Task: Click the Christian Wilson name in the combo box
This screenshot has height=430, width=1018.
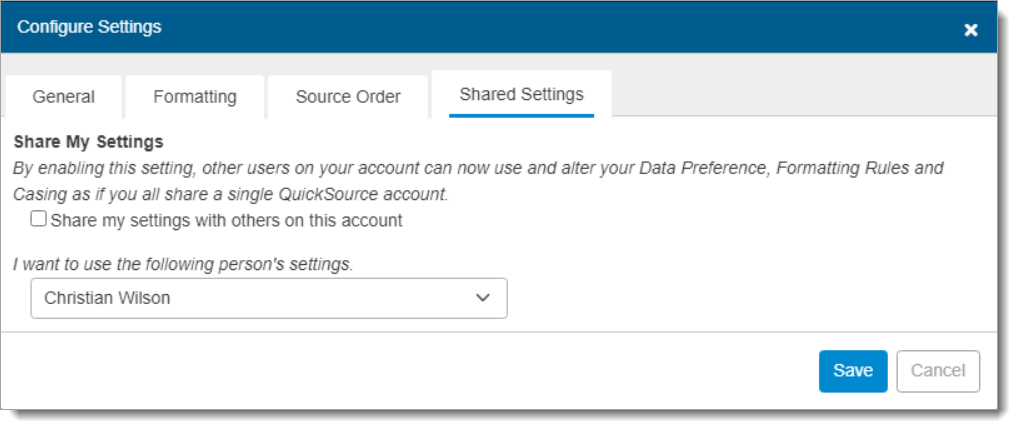Action: click(107, 298)
